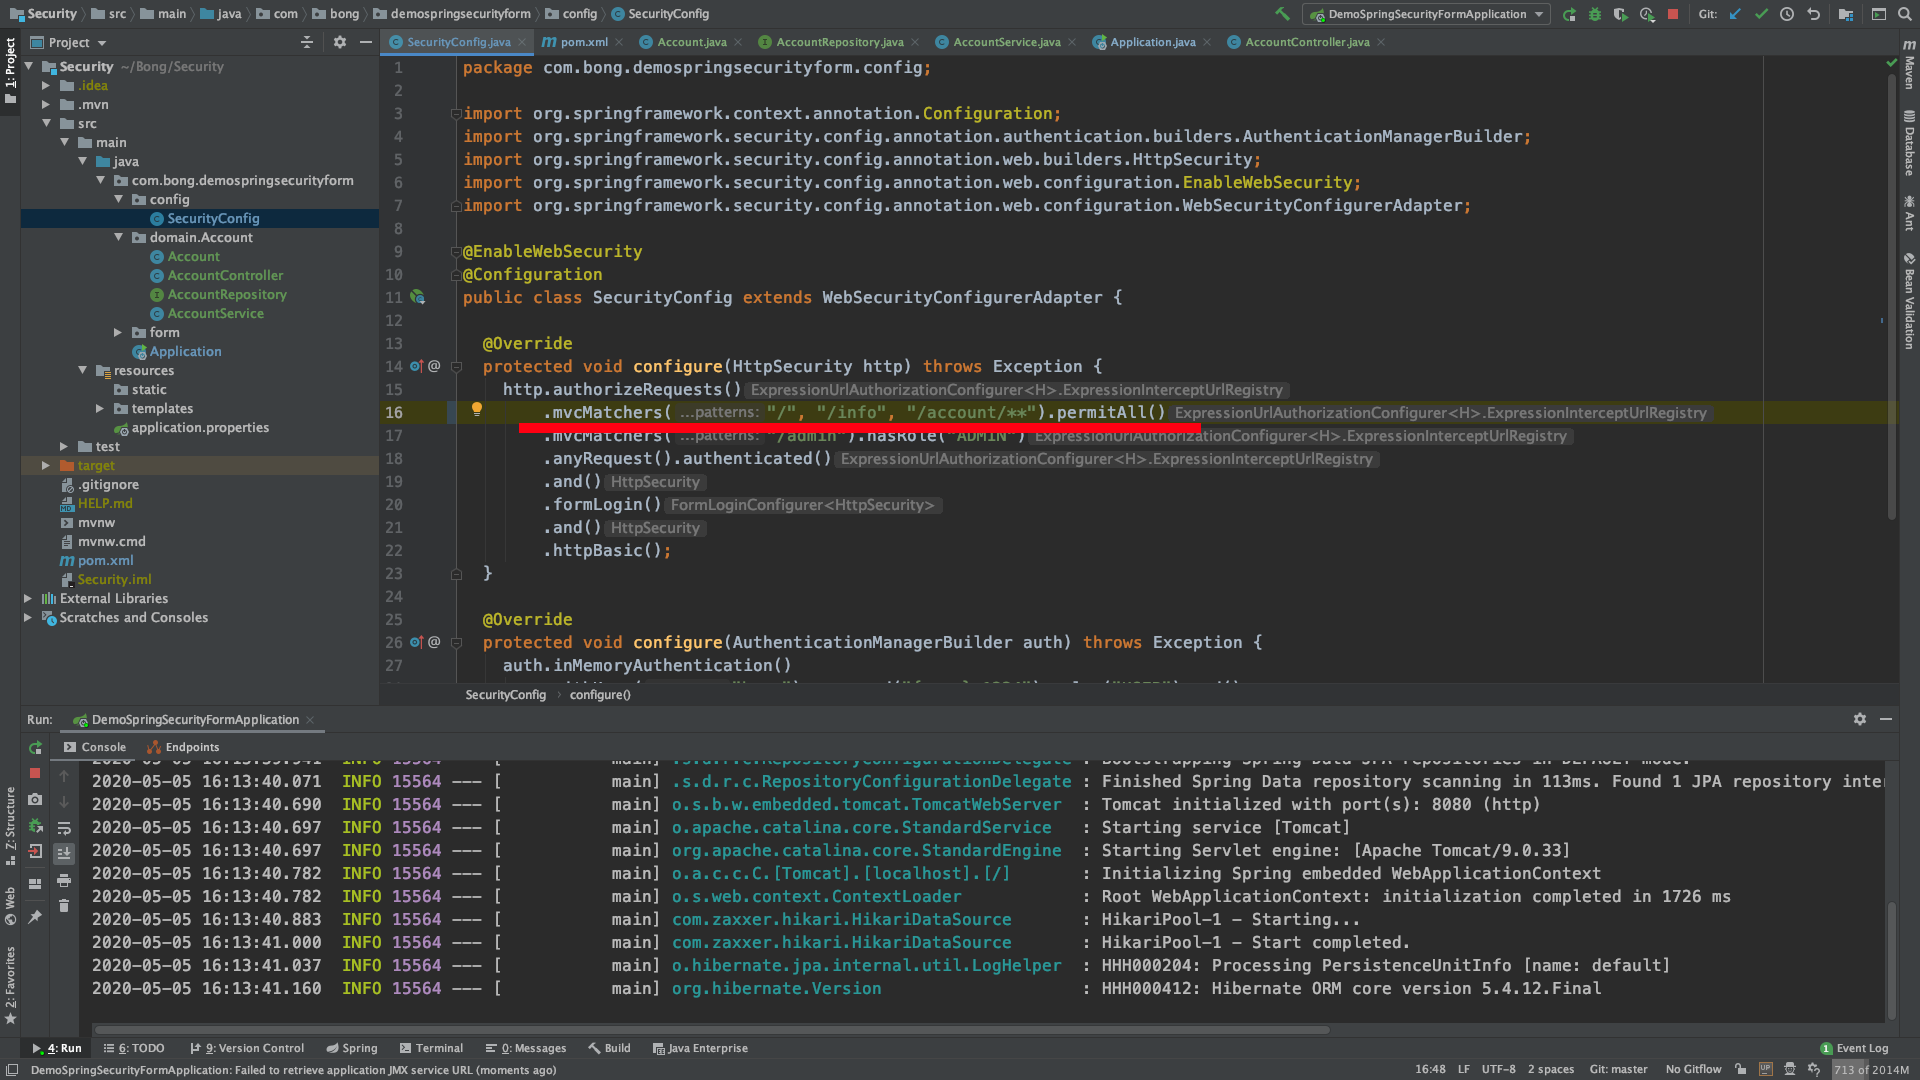Select AccountController in project tree

tap(225, 275)
